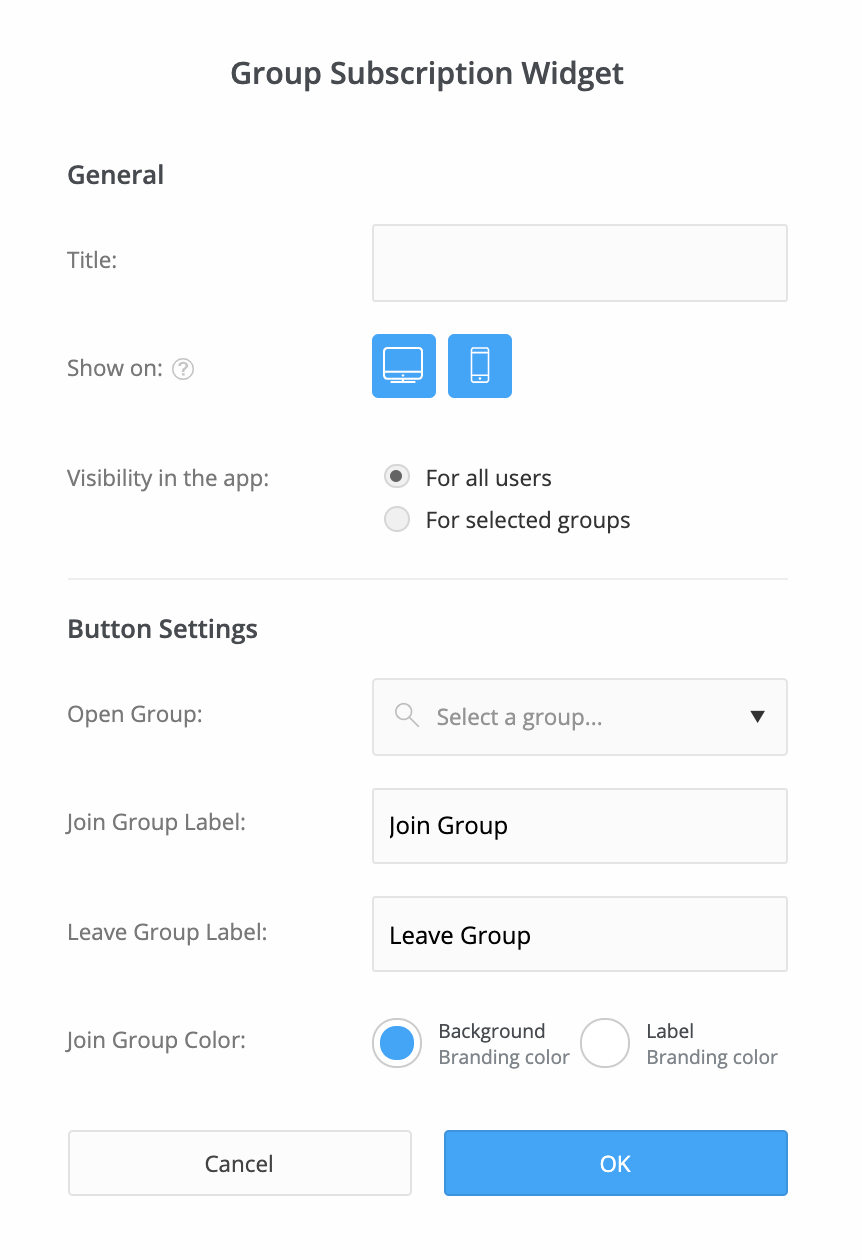Open the Select a group combo box
Image resolution: width=862 pixels, height=1260 pixels.
coord(580,717)
